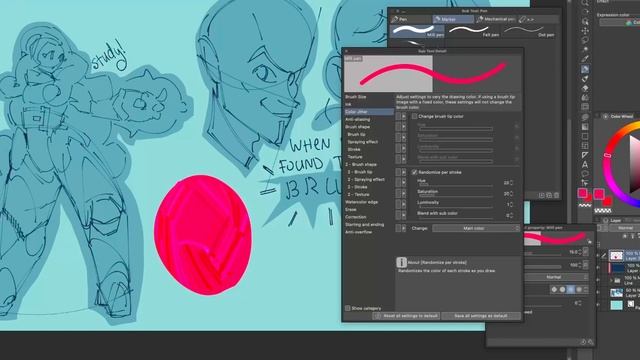Choose the Mill pen sub tool
This screenshot has width=640, height=360.
pyautogui.click(x=417, y=31)
